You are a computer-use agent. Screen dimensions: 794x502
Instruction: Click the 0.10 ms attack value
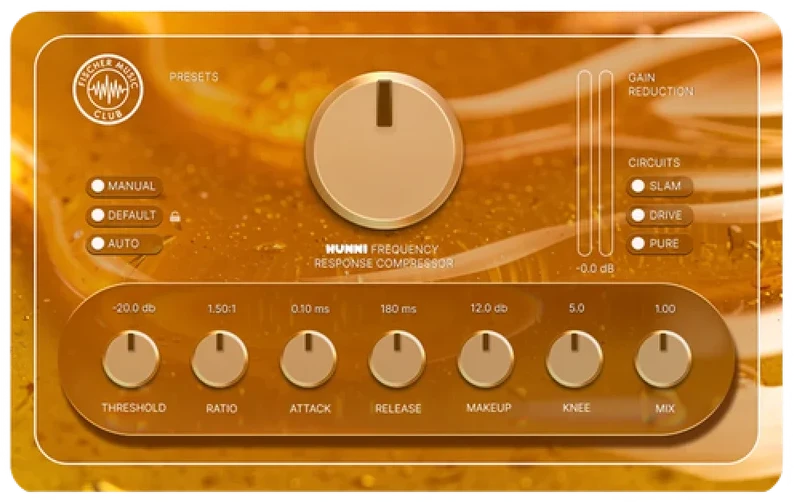click(x=310, y=308)
